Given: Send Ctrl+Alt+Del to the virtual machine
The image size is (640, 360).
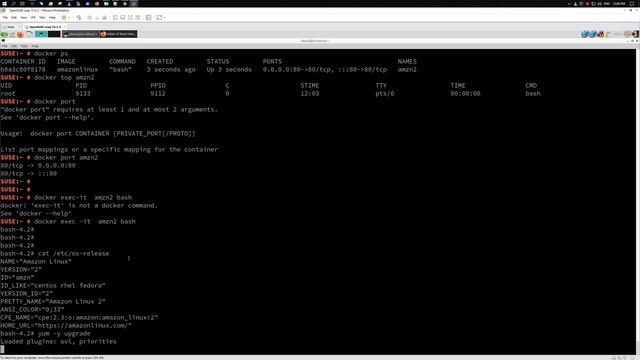Looking at the screenshot, I should (79, 18).
